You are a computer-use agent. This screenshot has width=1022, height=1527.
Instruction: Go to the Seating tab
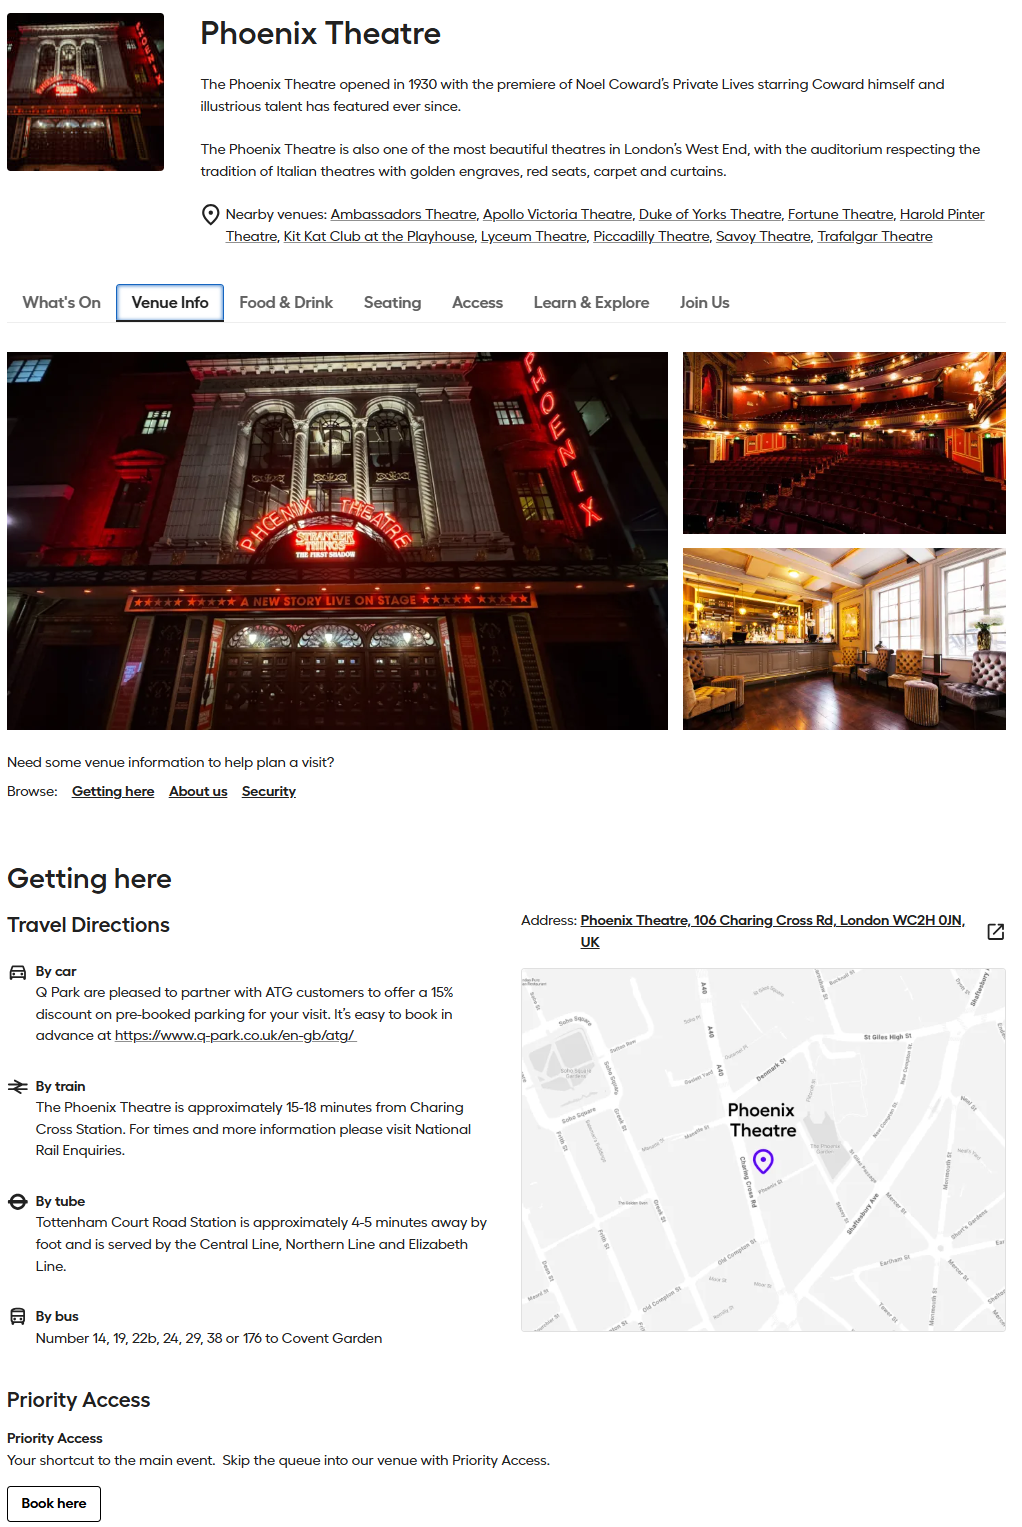[x=392, y=303]
